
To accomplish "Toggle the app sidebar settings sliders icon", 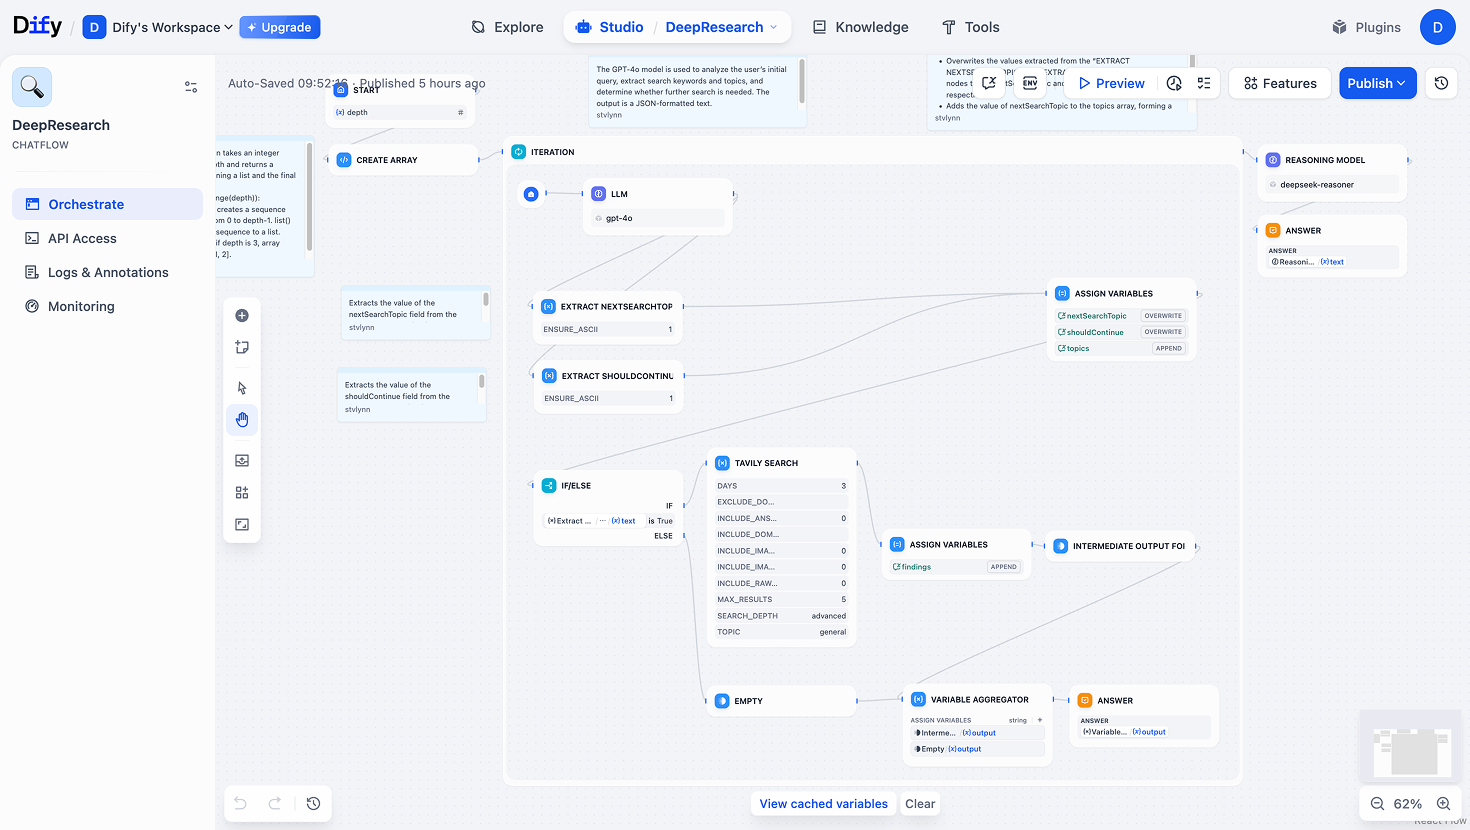I will (x=191, y=87).
